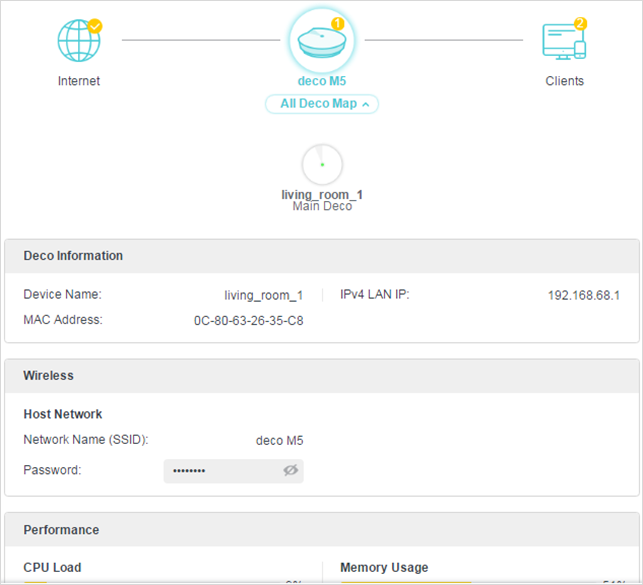
Task: Select the living_room_1 device name value
Action: pos(264,295)
